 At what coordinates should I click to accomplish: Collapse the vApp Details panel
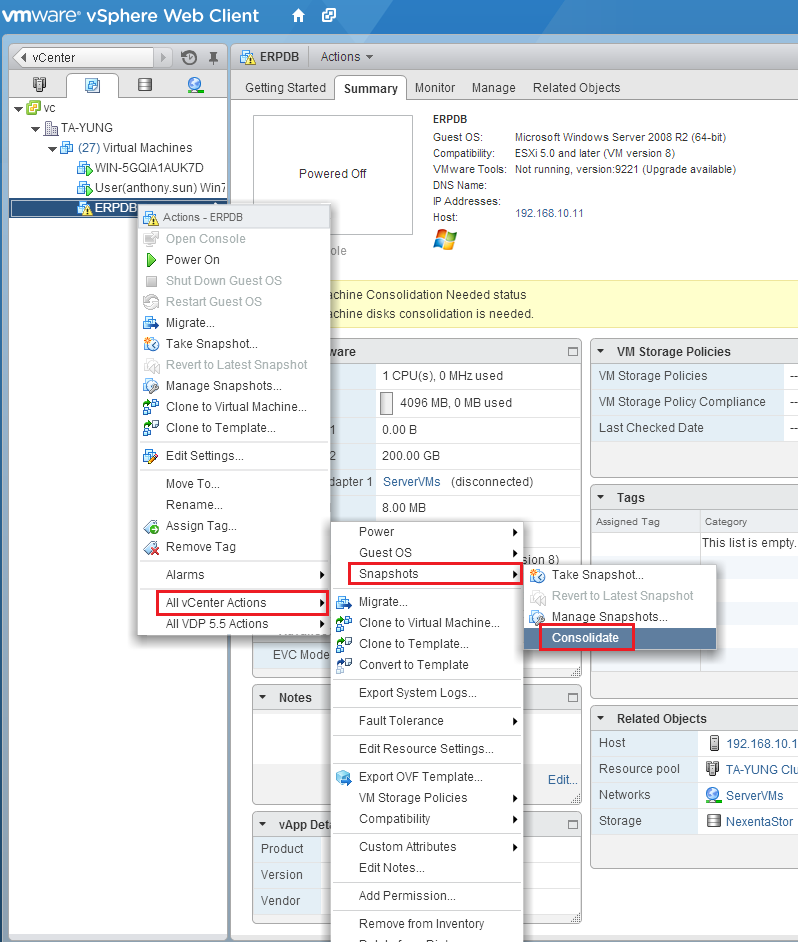point(263,825)
